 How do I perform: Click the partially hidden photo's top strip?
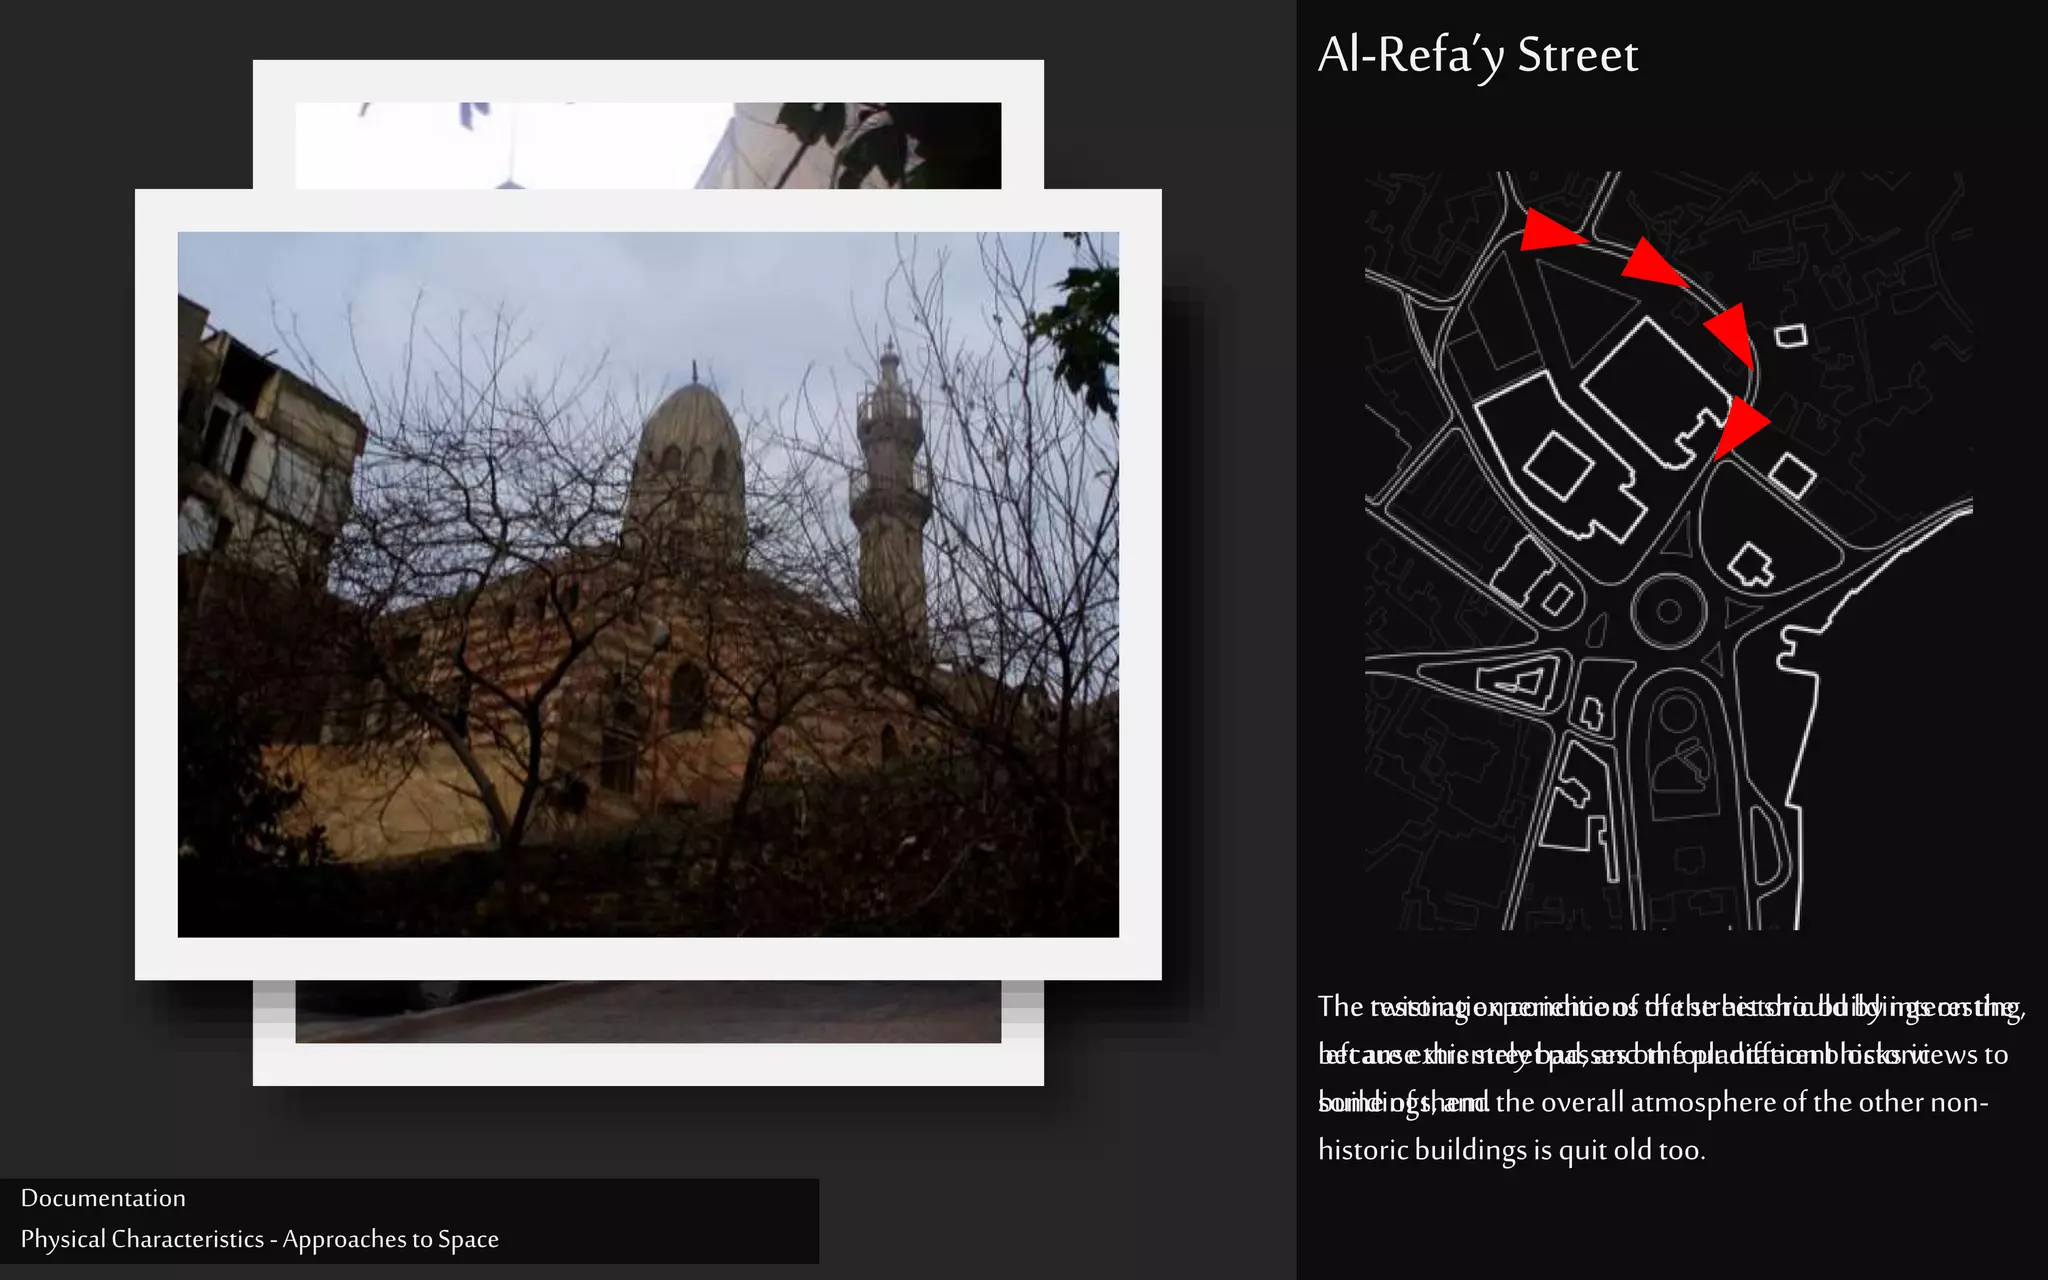tap(647, 145)
